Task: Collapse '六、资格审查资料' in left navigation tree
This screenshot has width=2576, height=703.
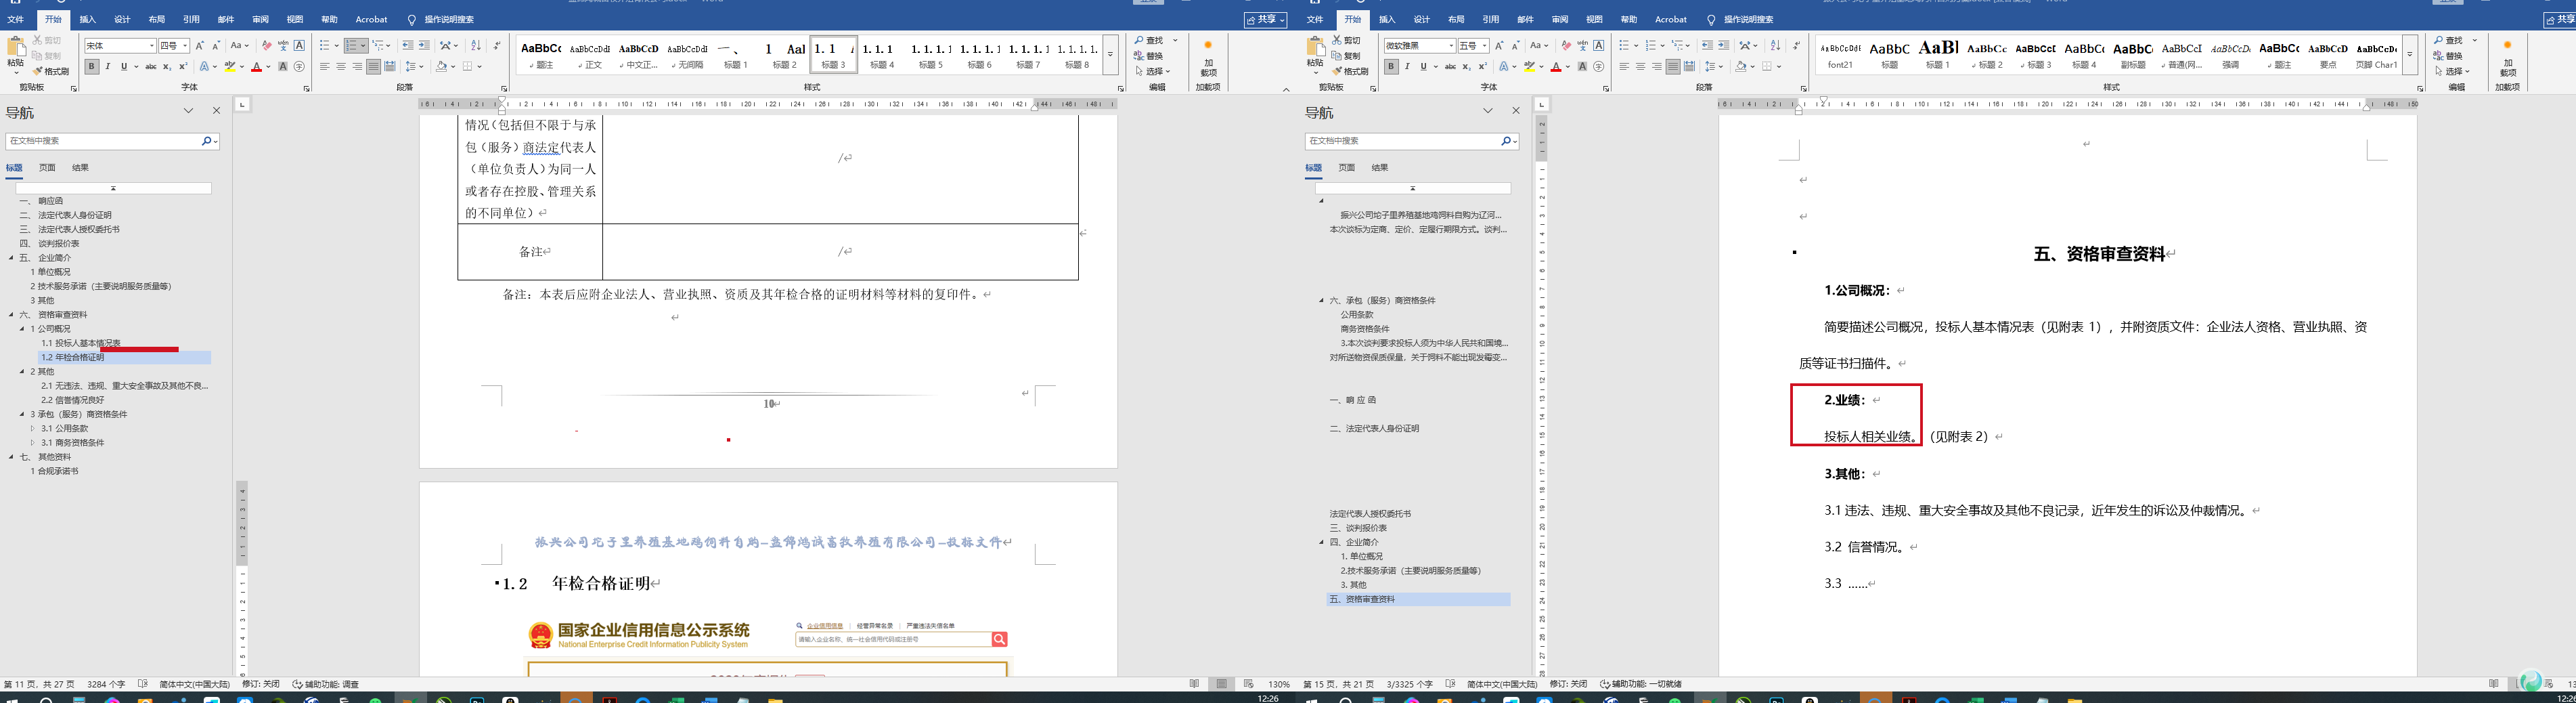Action: point(12,315)
